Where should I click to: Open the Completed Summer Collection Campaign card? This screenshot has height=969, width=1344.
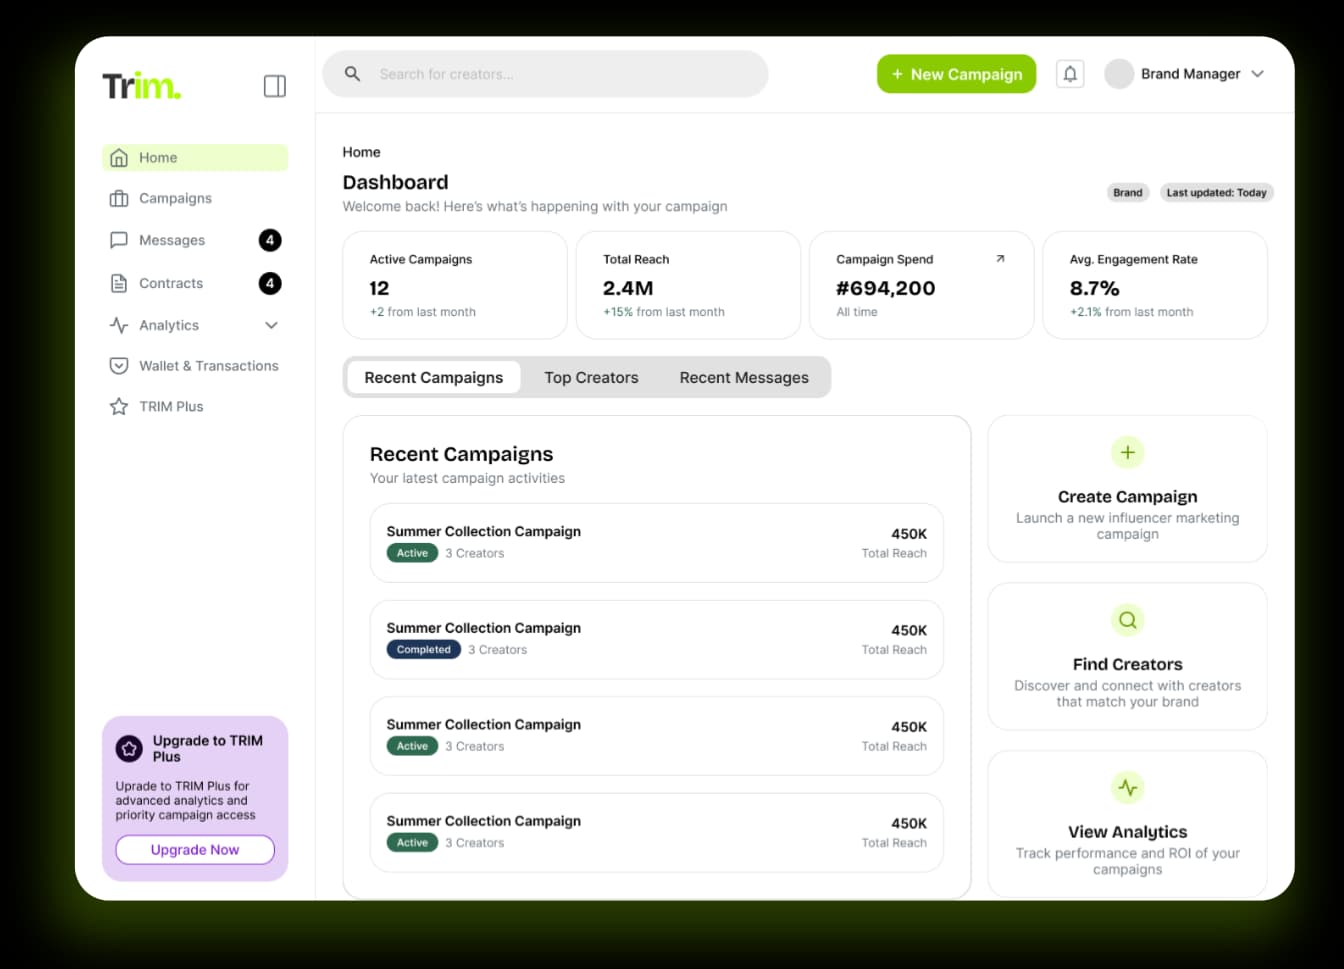(656, 640)
